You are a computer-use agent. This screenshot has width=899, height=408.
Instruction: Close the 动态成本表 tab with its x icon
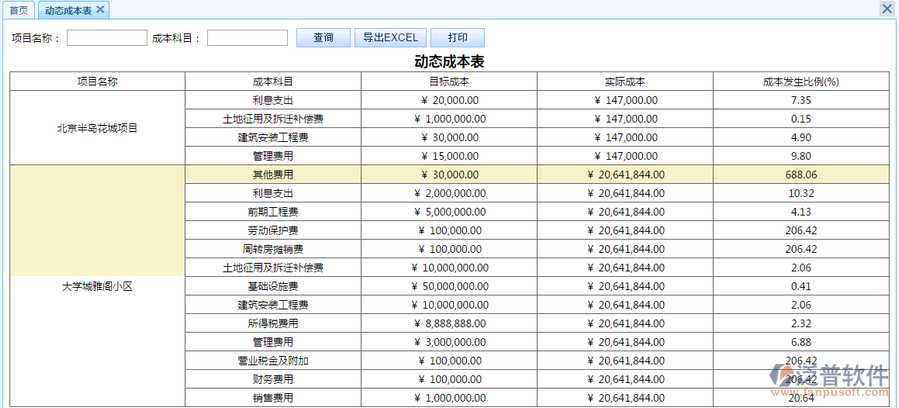pyautogui.click(x=100, y=9)
